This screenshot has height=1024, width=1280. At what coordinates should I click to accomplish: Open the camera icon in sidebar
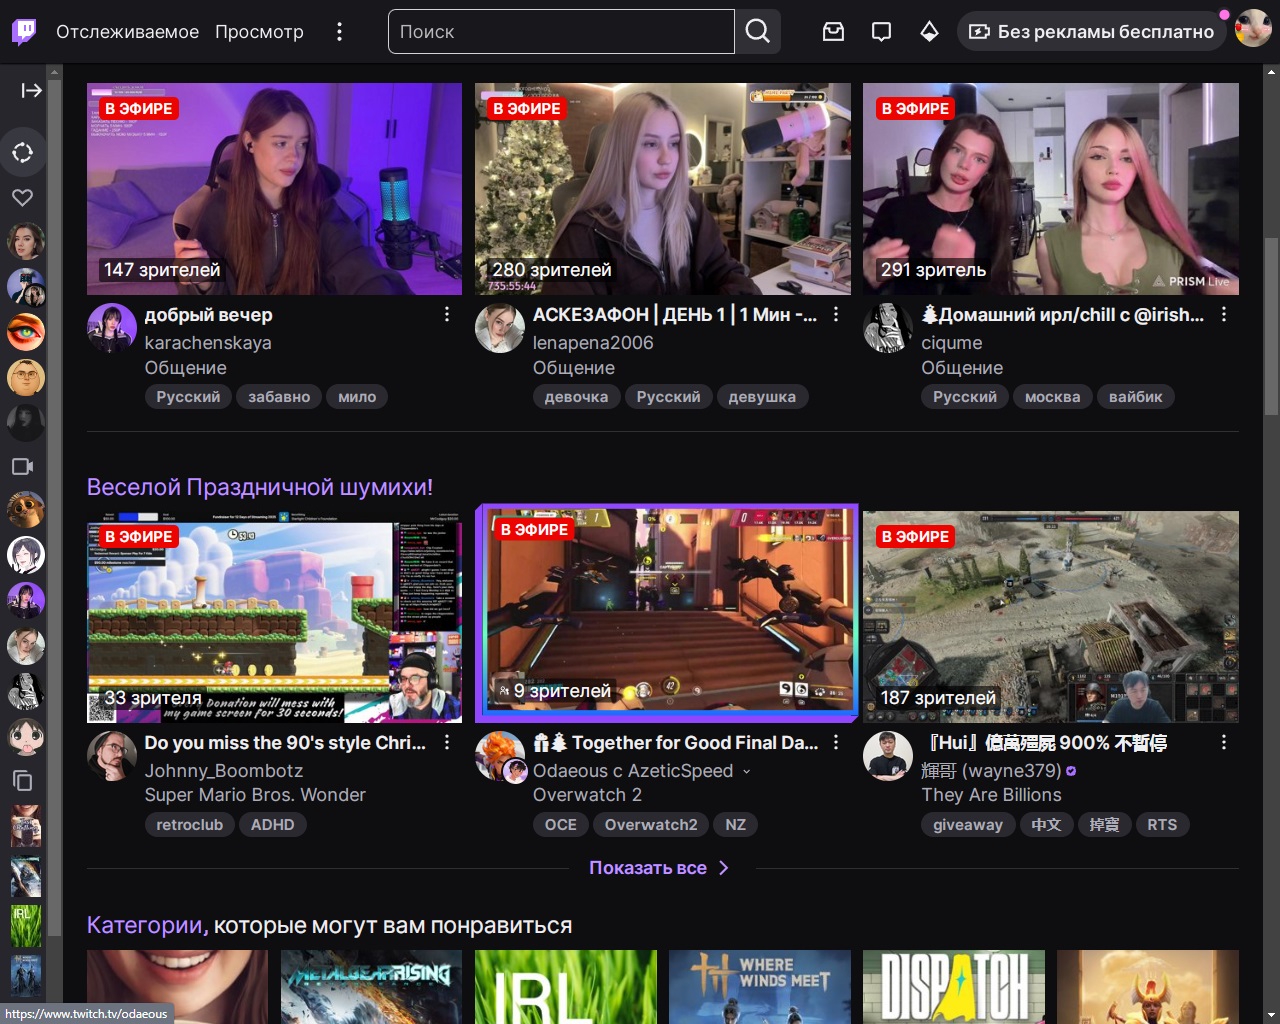[x=23, y=466]
